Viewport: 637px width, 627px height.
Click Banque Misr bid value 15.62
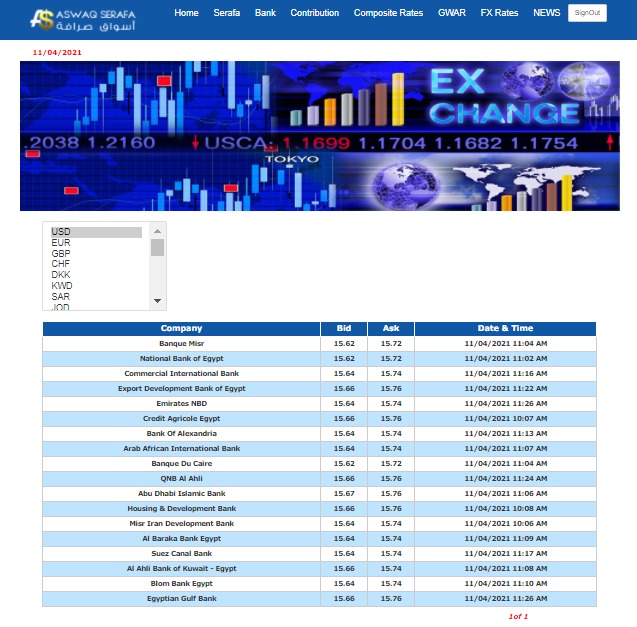coord(344,344)
